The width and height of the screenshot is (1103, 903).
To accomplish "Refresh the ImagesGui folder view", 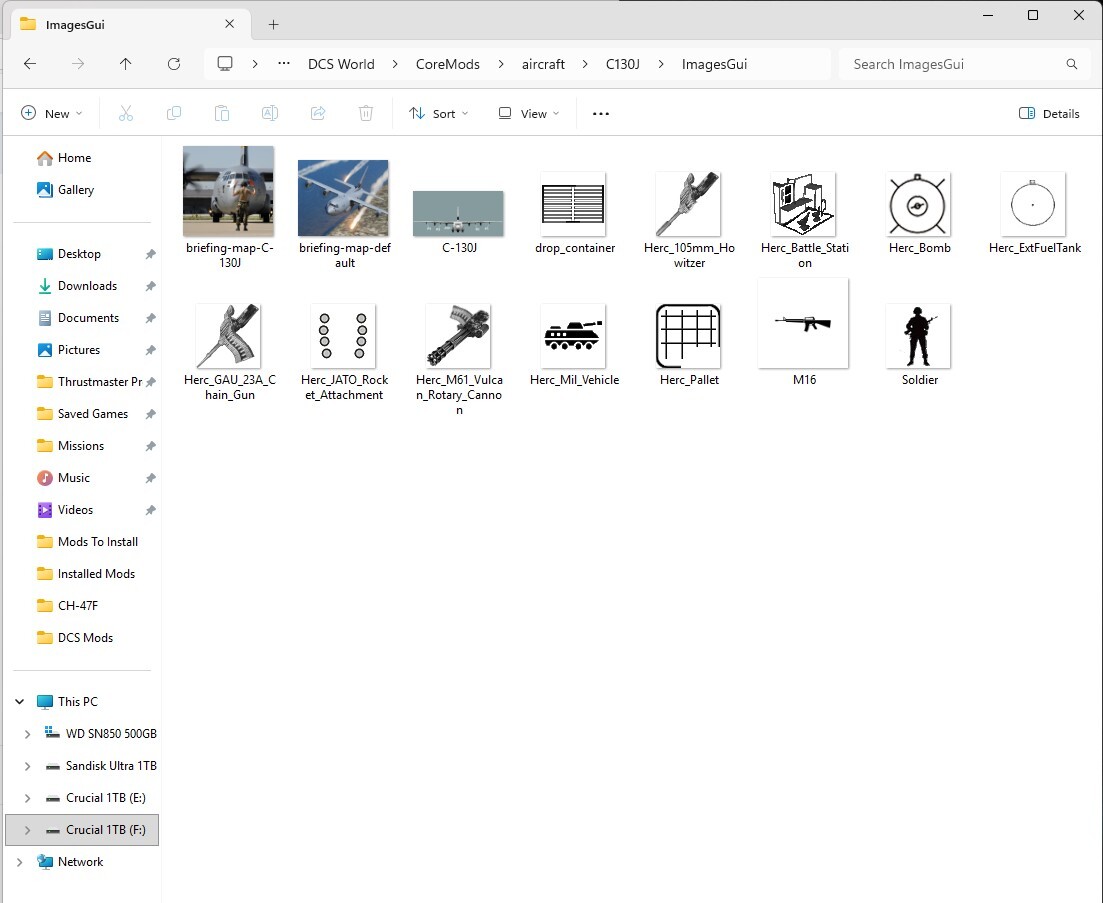I will click(174, 64).
